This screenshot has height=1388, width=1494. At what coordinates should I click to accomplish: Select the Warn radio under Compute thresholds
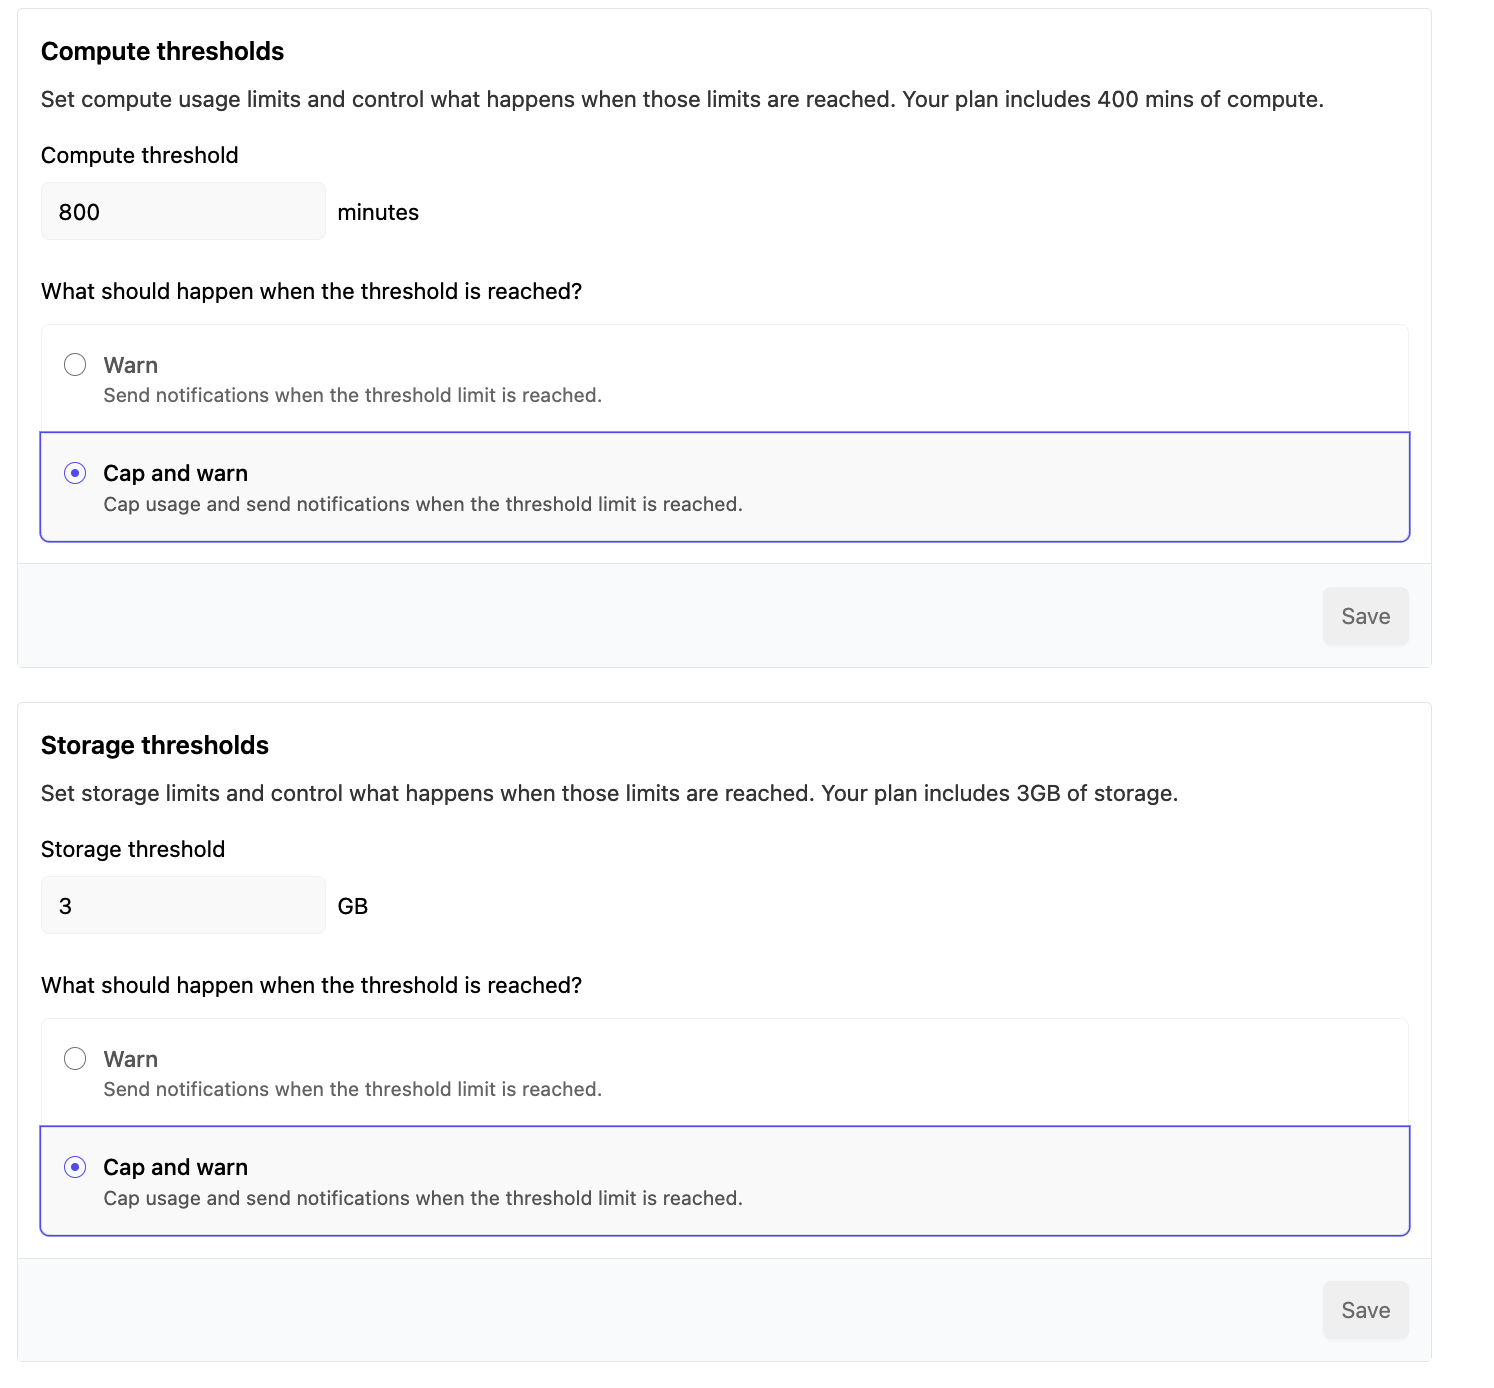75,365
